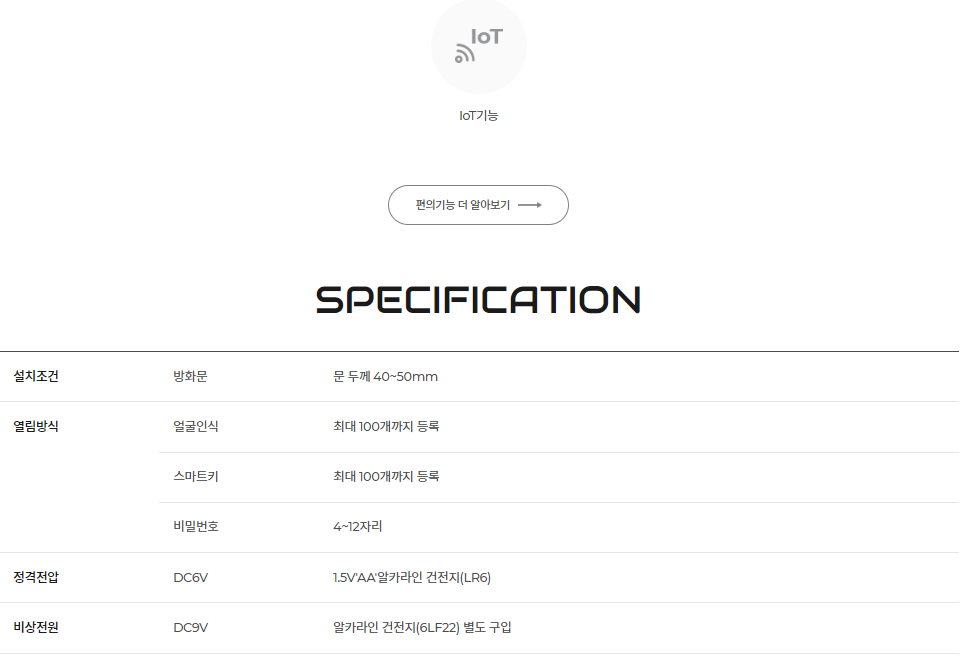Select the 비상전원 row header
Screen dimensions: 962x665
click(36, 628)
